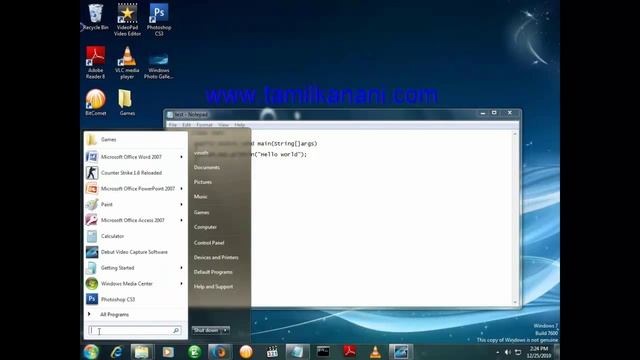Expand PowerPoint 2007 jump list arrow
The image size is (640, 360).
182,189
